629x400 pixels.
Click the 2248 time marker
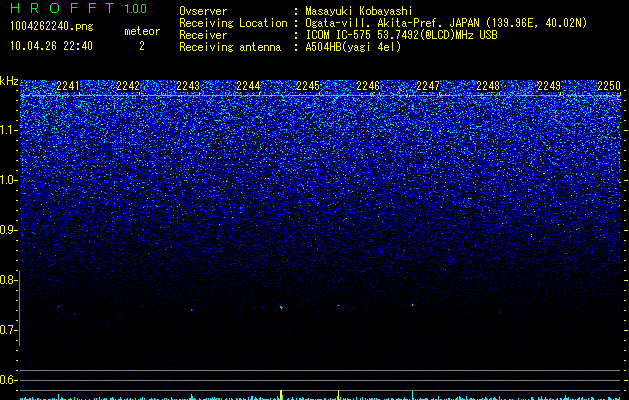(488, 86)
